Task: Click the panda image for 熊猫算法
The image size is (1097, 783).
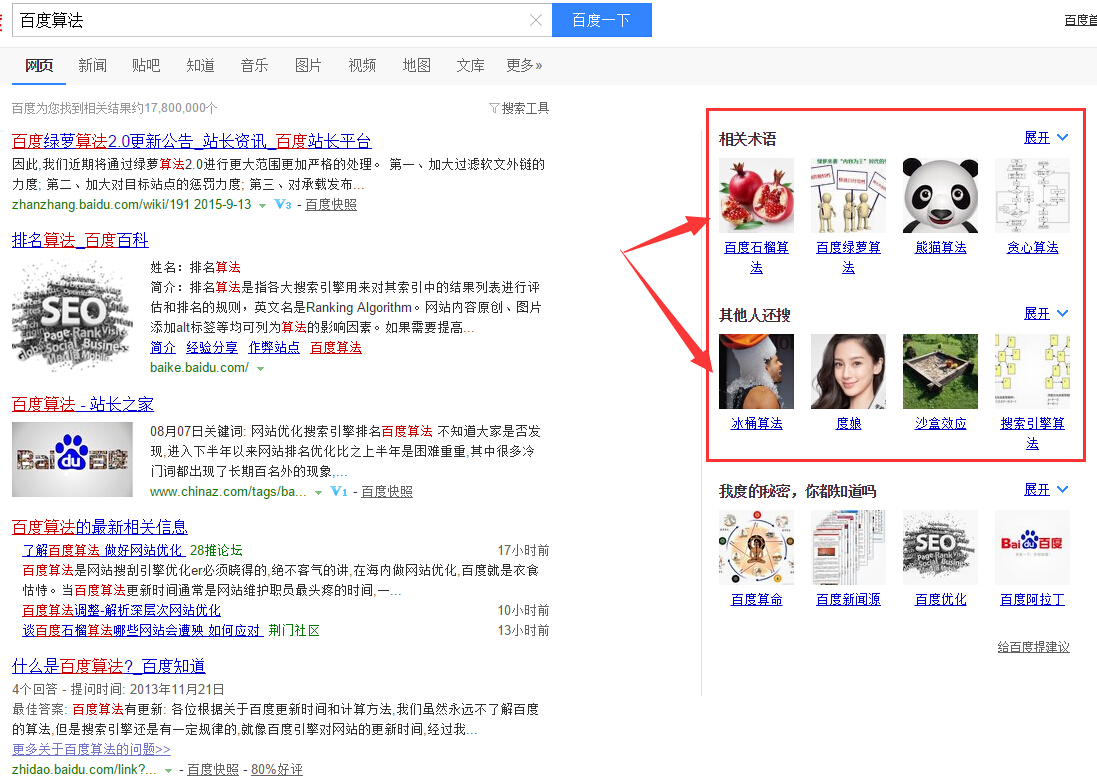Action: pos(940,195)
